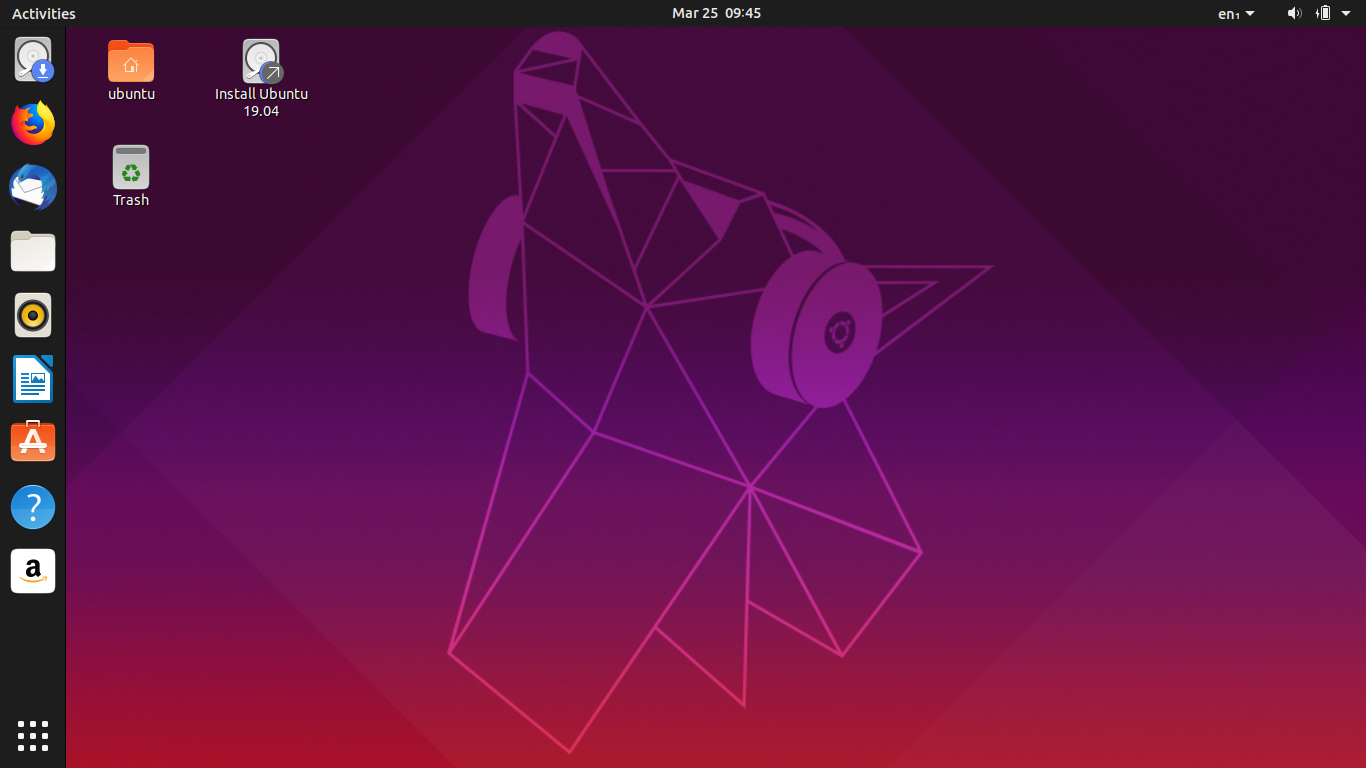This screenshot has width=1366, height=768.
Task: Click the battery status icon
Action: [x=1323, y=13]
